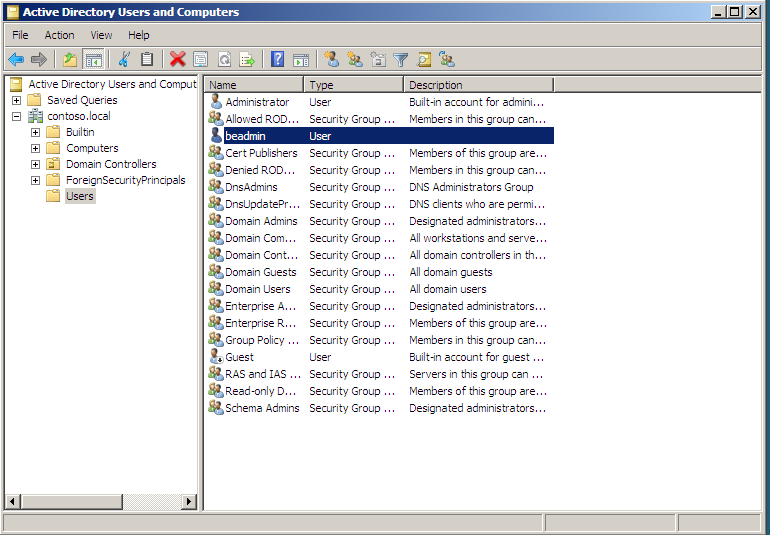Expand the Domain Controllers node
This screenshot has width=770, height=535.
click(35, 164)
